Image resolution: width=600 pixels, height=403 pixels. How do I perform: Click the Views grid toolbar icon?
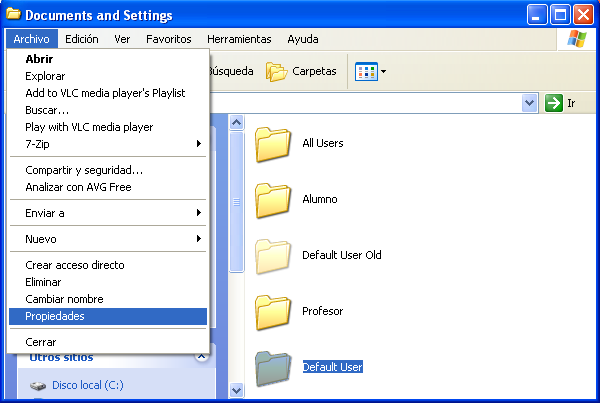coord(366,72)
